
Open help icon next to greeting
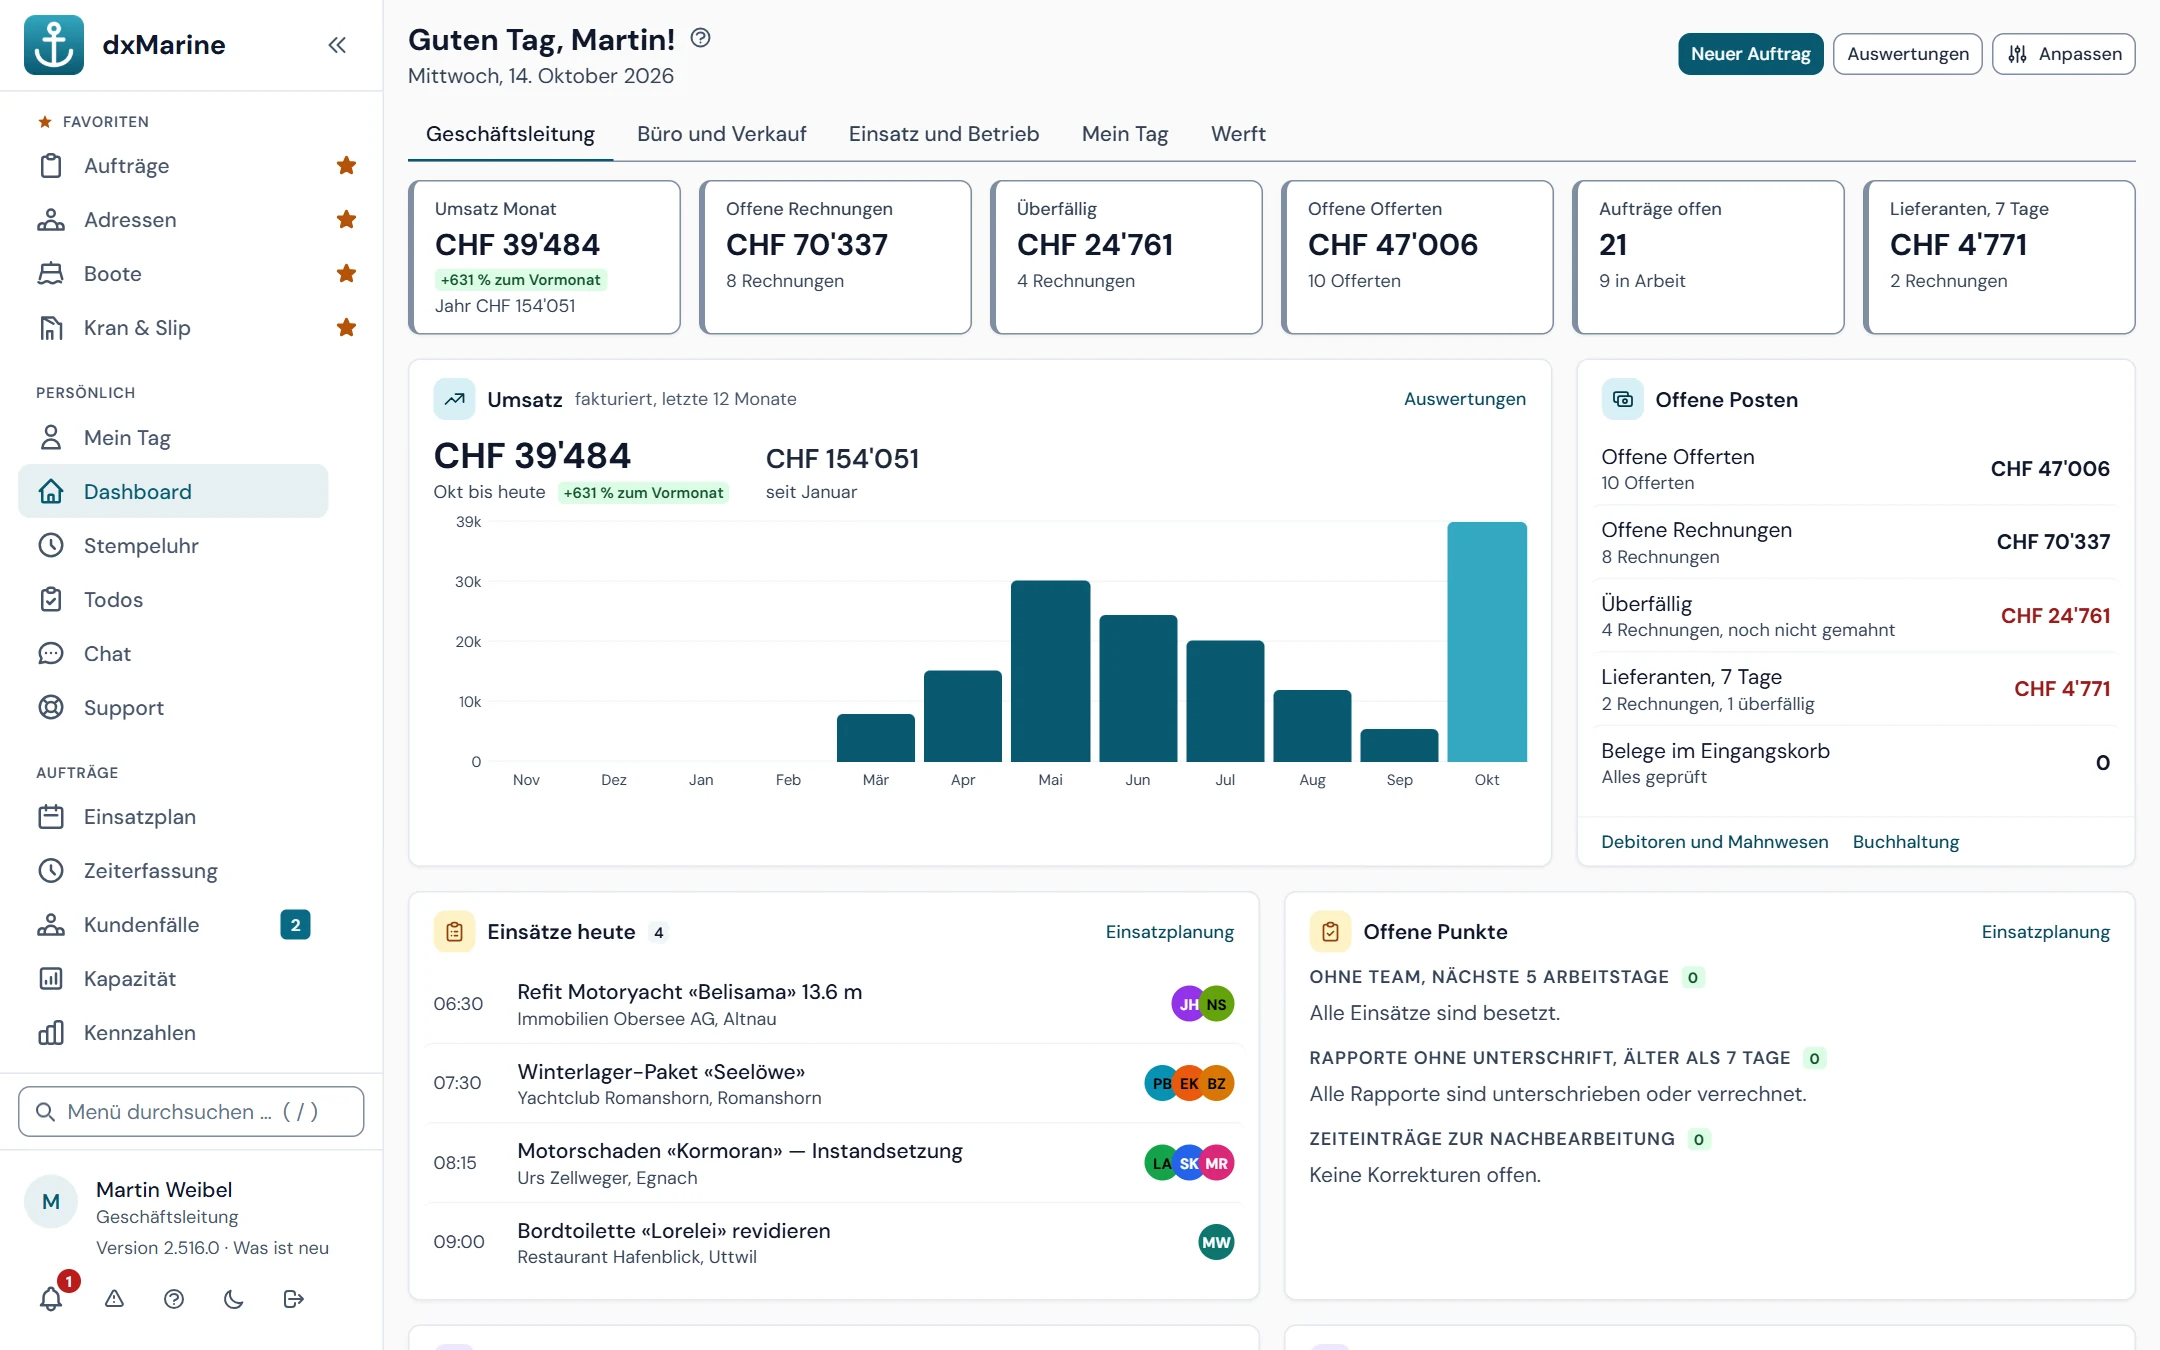pos(700,38)
